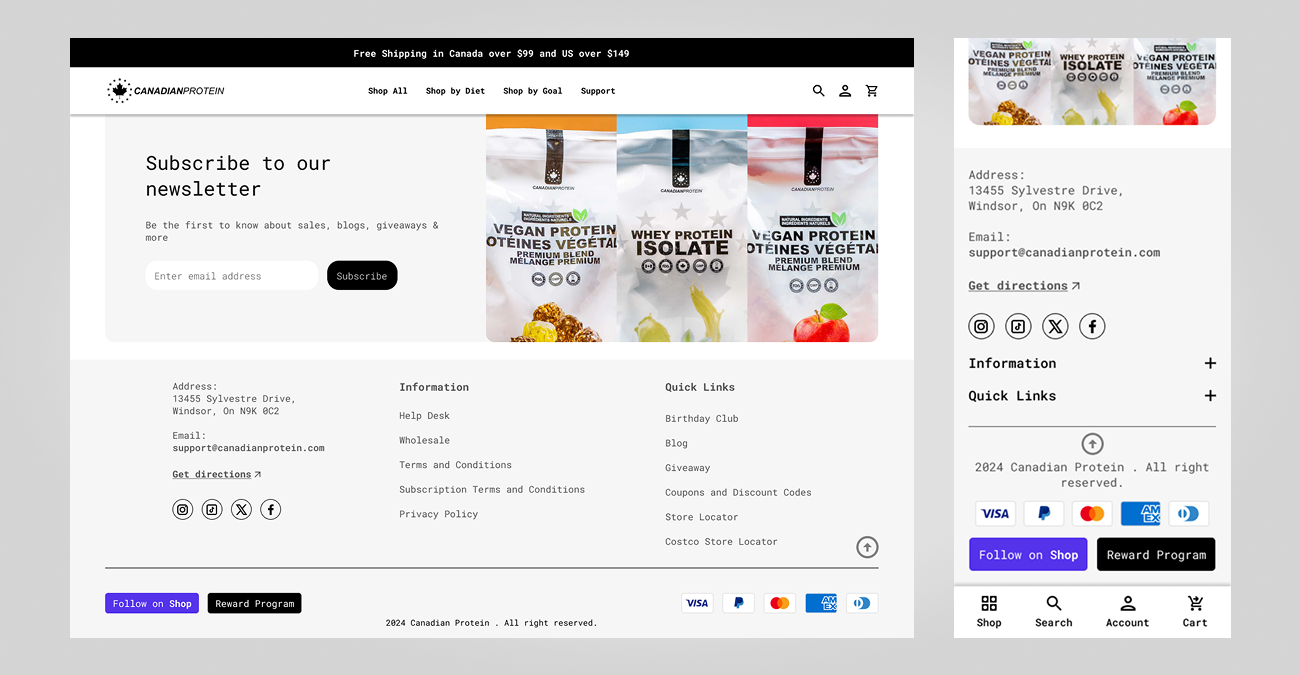Open search from desktop header magnifier icon

[818, 91]
